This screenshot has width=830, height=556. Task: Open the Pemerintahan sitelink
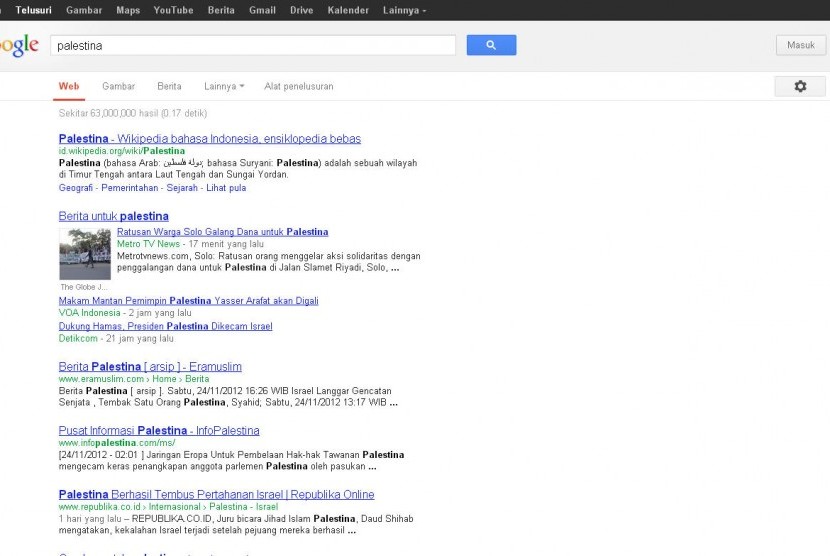pyautogui.click(x=130, y=187)
